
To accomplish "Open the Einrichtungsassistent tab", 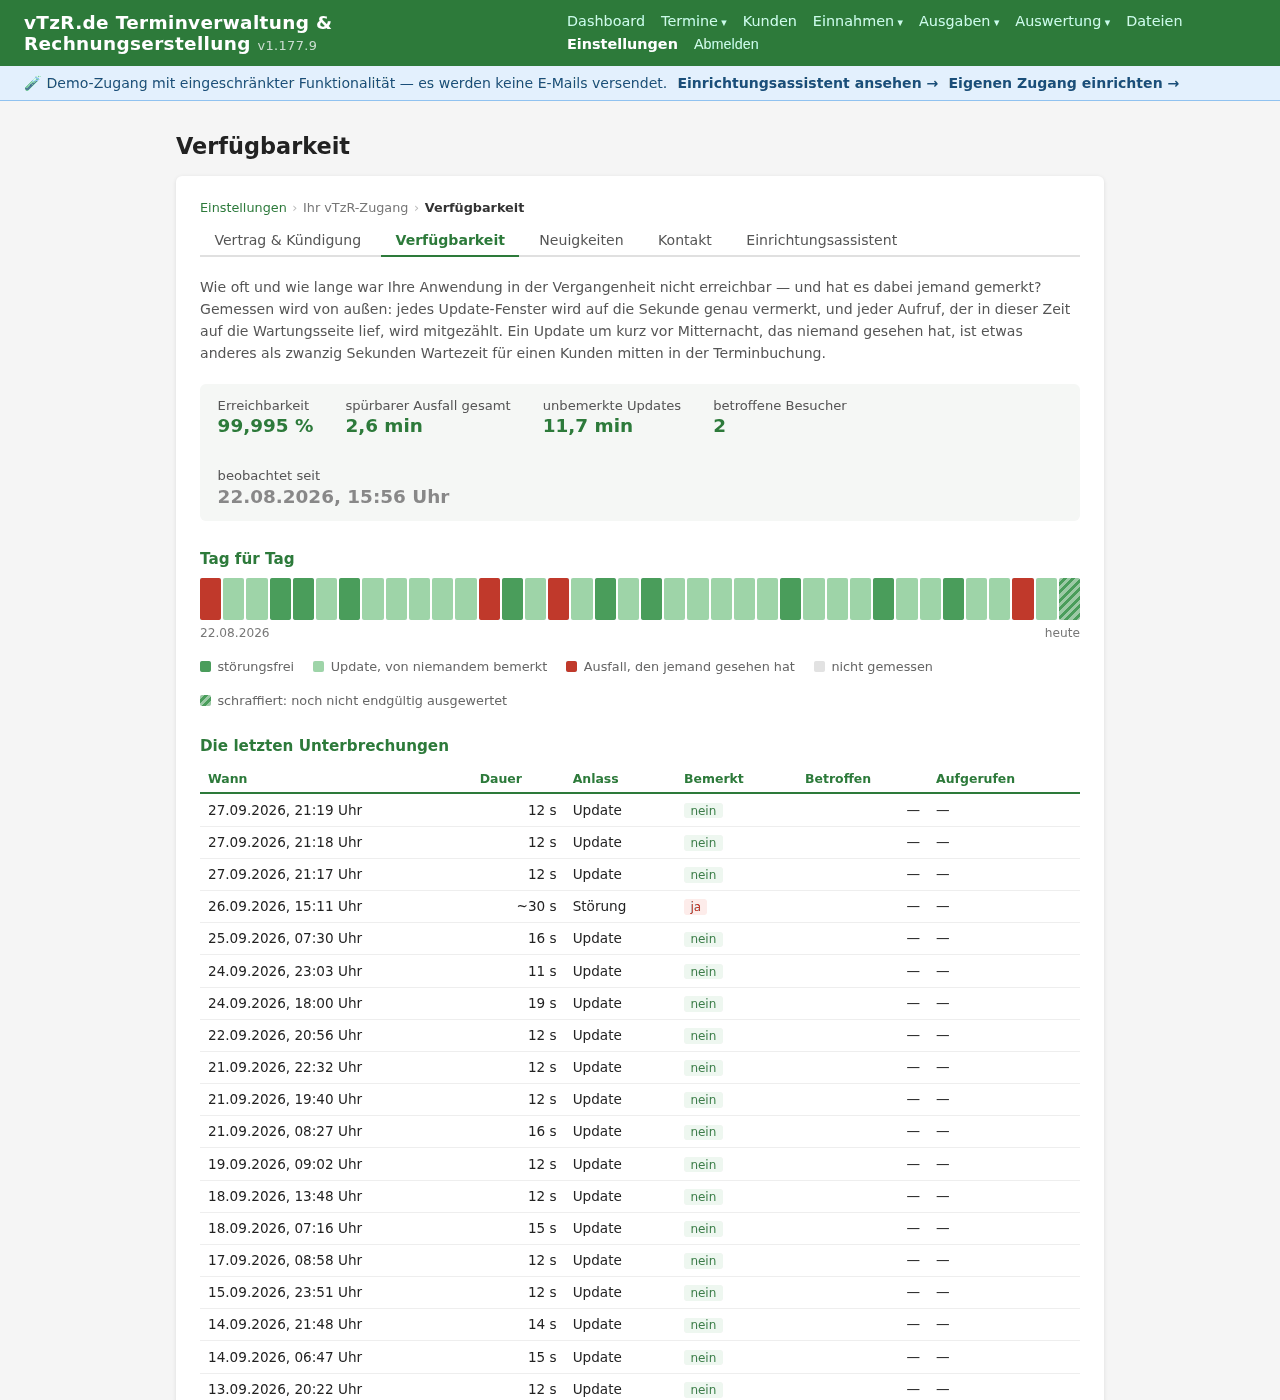I will coord(822,240).
